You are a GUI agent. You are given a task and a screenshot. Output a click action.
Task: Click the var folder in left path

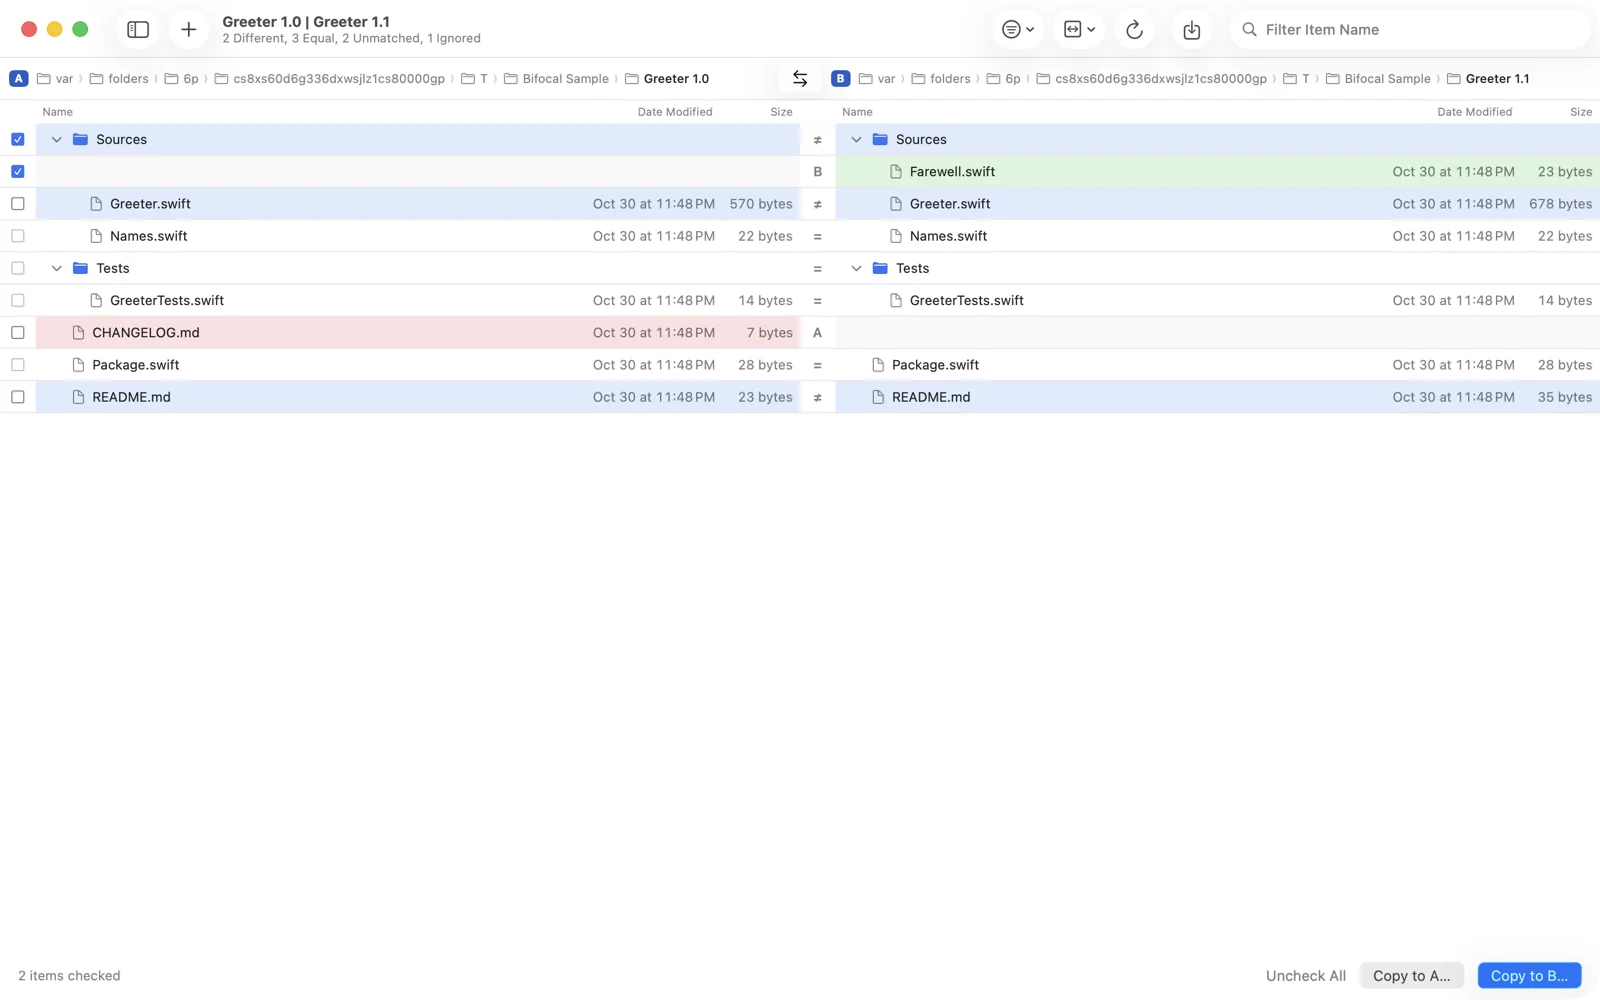[x=55, y=78]
